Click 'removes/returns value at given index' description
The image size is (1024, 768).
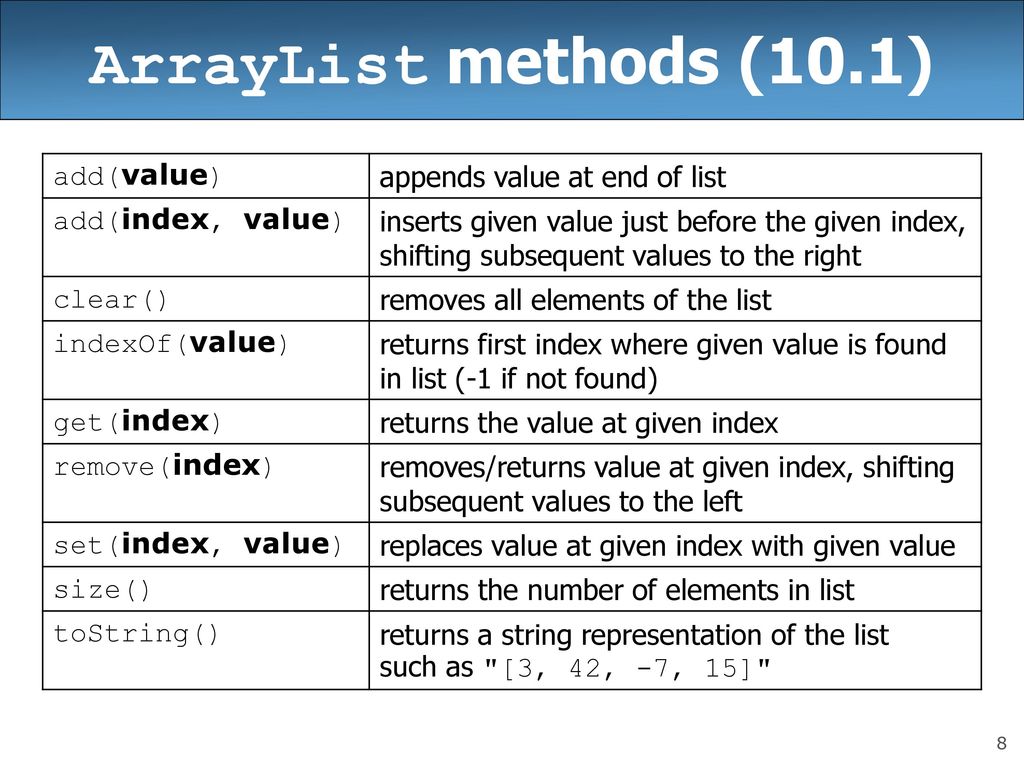(x=666, y=484)
